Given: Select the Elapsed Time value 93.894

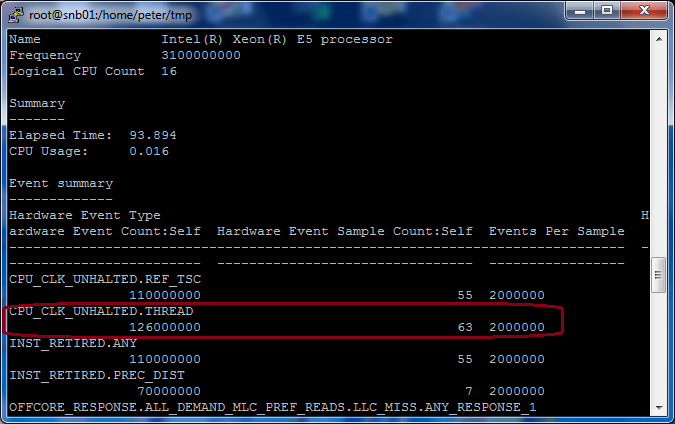Looking at the screenshot, I should tap(153, 136).
